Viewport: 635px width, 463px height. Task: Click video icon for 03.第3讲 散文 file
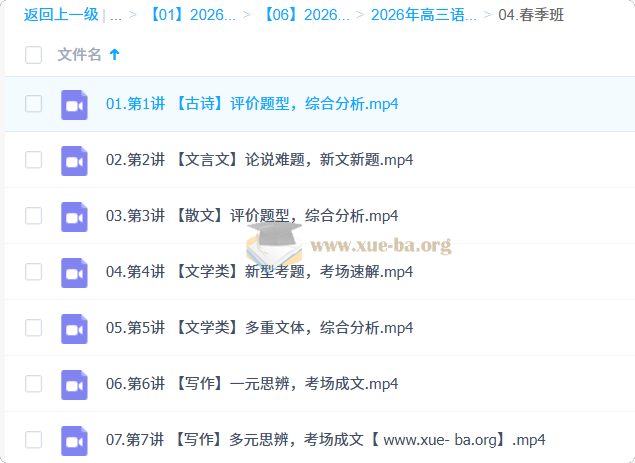tap(74, 216)
